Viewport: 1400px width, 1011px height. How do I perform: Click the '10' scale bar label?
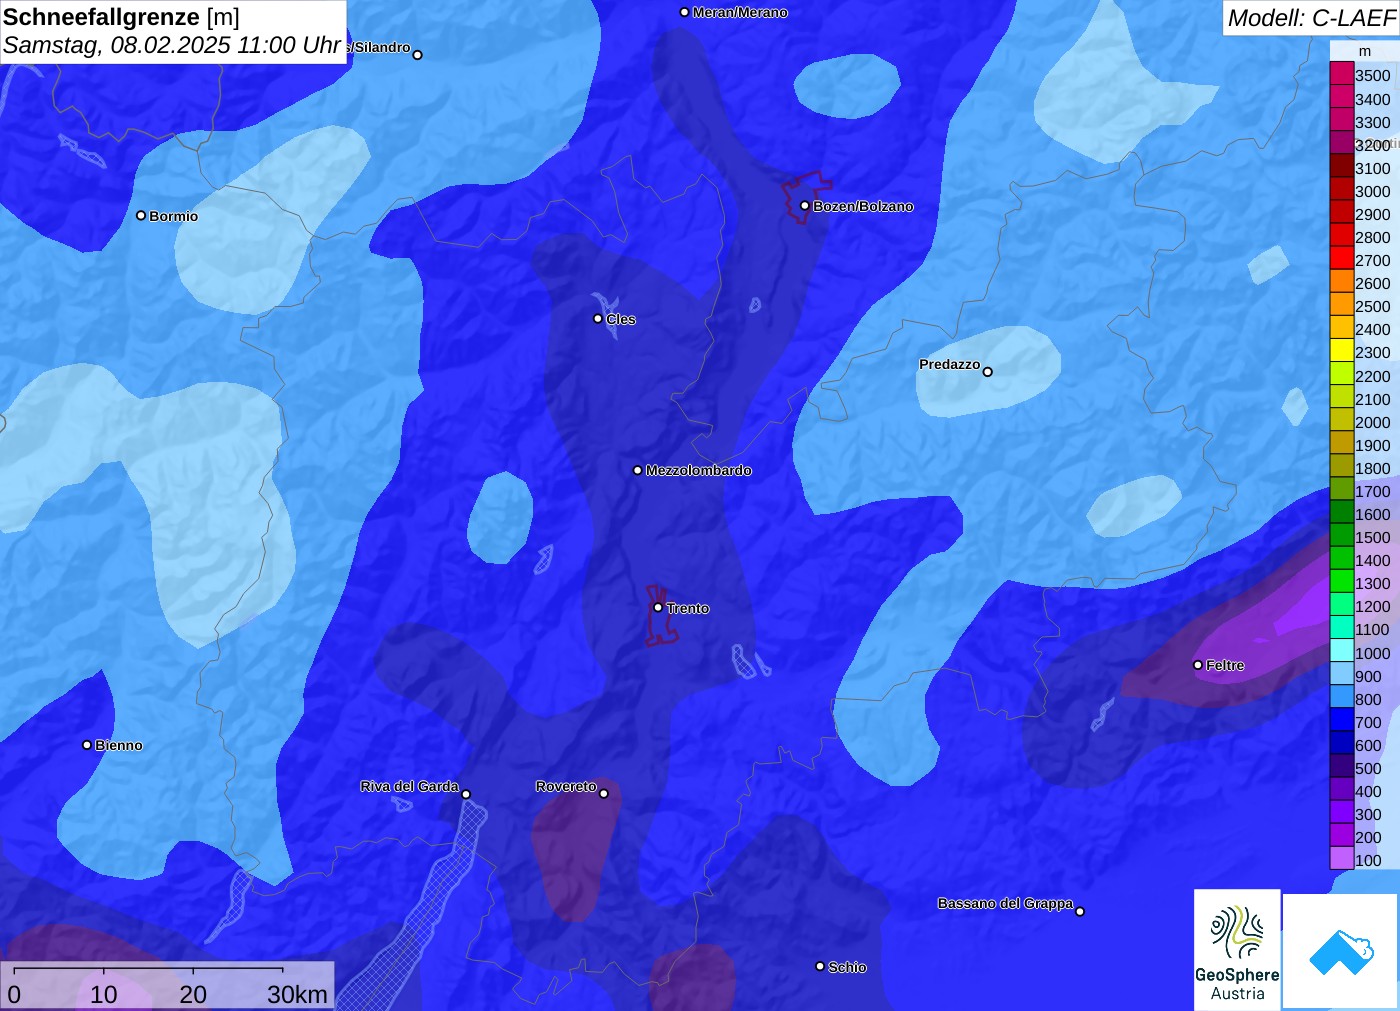click(104, 994)
